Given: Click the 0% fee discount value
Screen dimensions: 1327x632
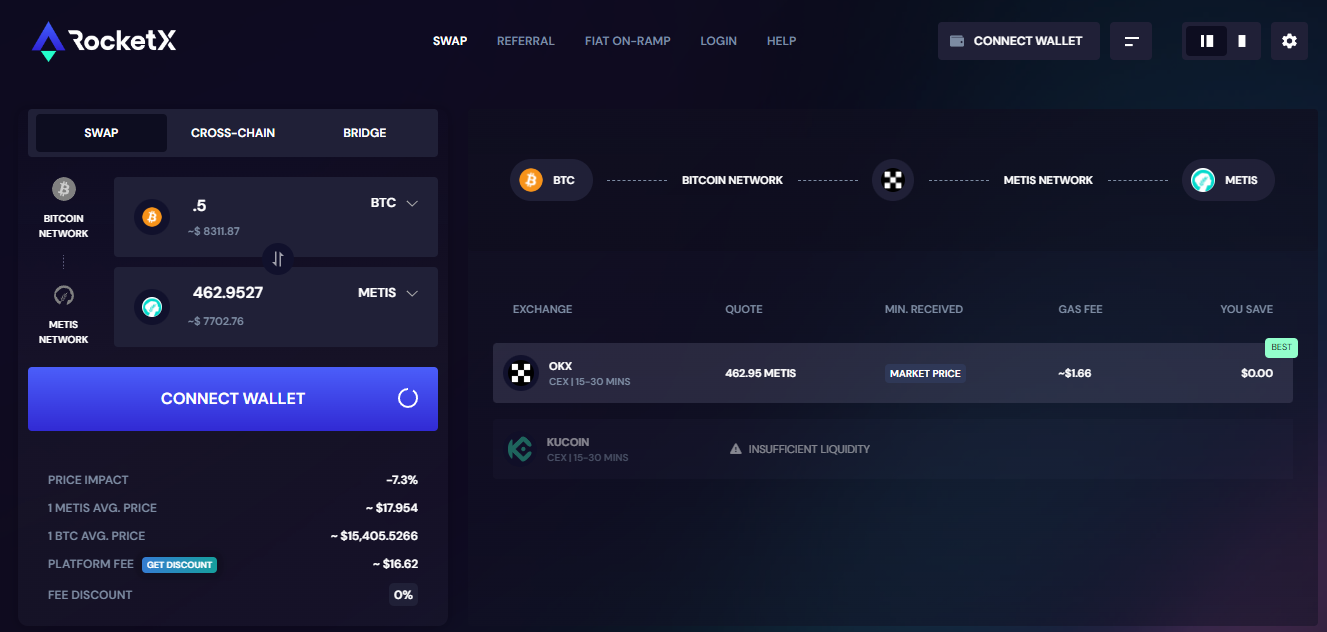Looking at the screenshot, I should click(x=404, y=595).
